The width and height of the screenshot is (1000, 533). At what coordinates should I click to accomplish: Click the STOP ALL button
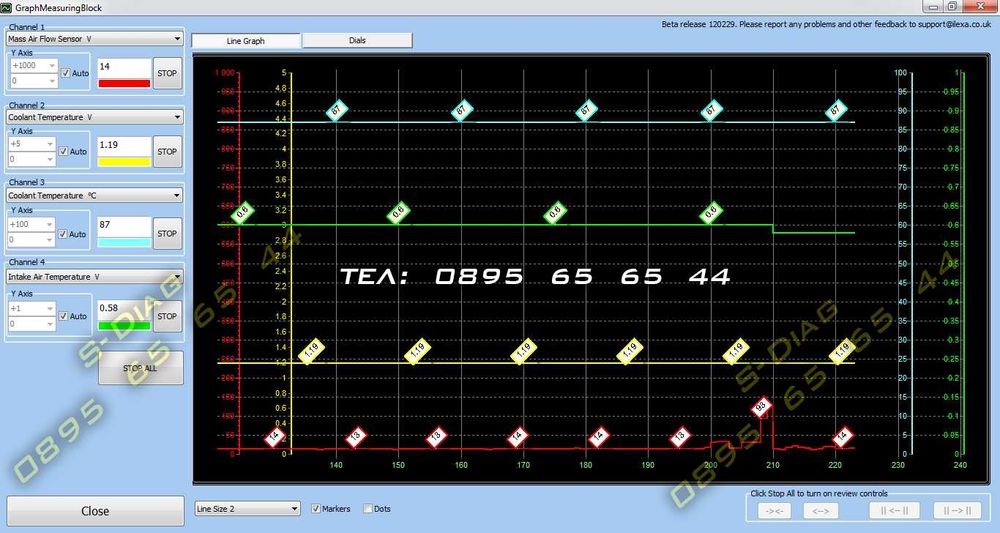140,369
